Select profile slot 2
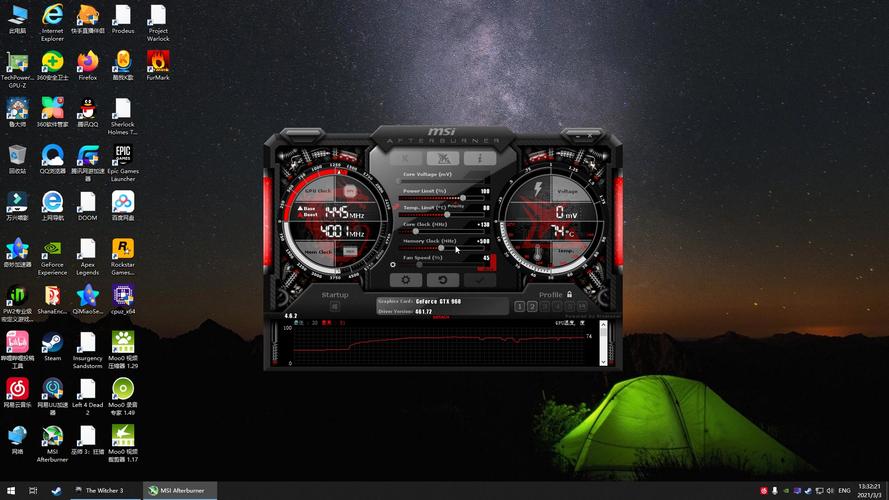889x500 pixels. [x=532, y=307]
